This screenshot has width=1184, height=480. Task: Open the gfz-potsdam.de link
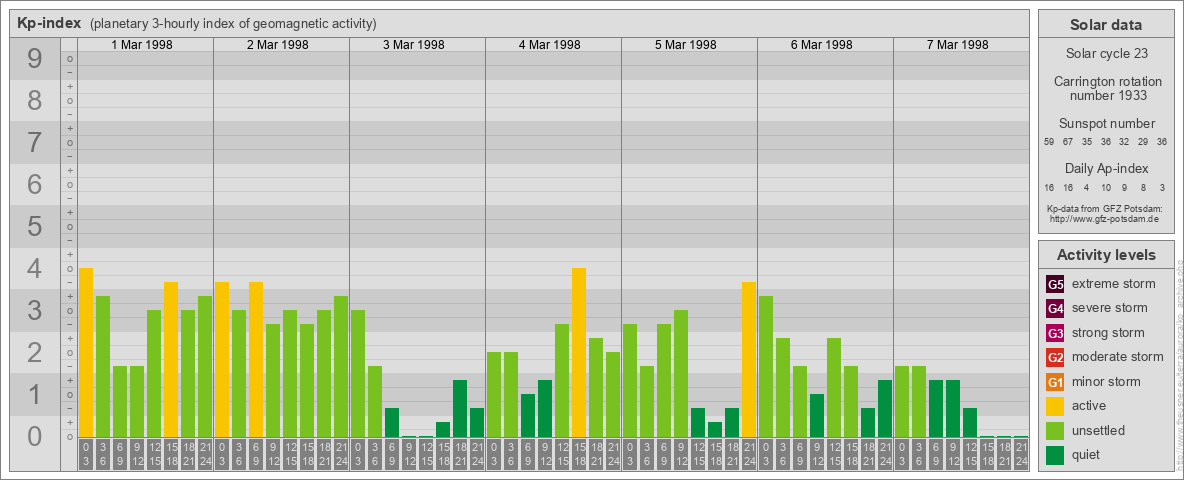point(1105,218)
